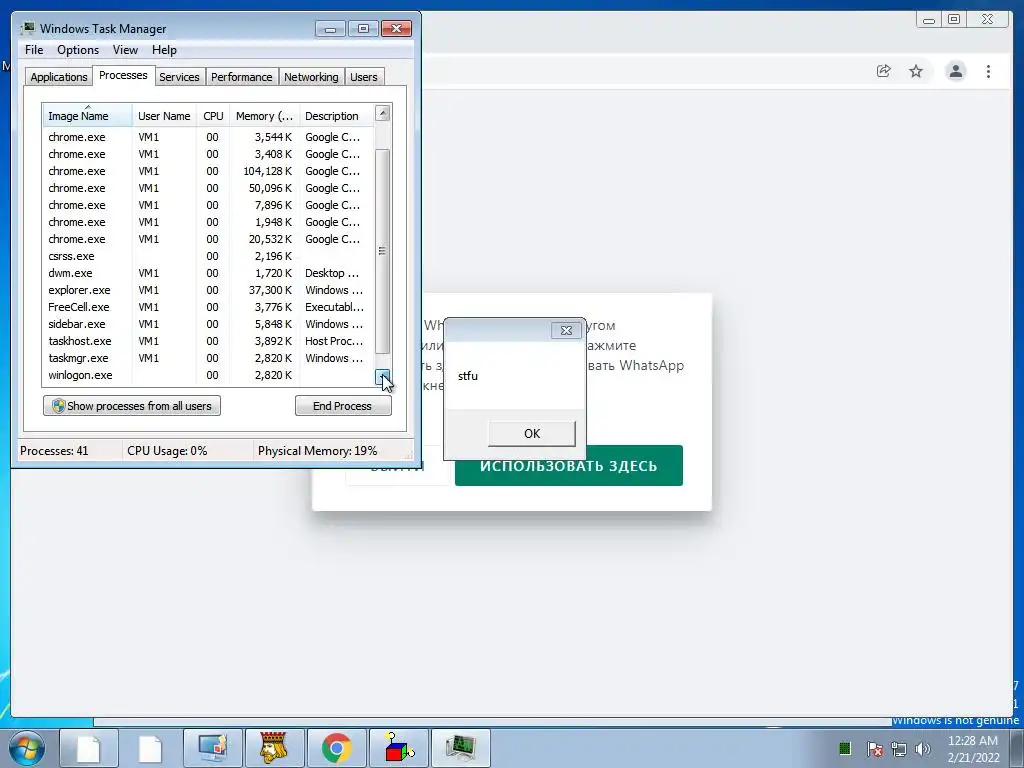Click the FreeCell king taskbar icon
The width and height of the screenshot is (1024, 768).
pyautogui.click(x=274, y=748)
